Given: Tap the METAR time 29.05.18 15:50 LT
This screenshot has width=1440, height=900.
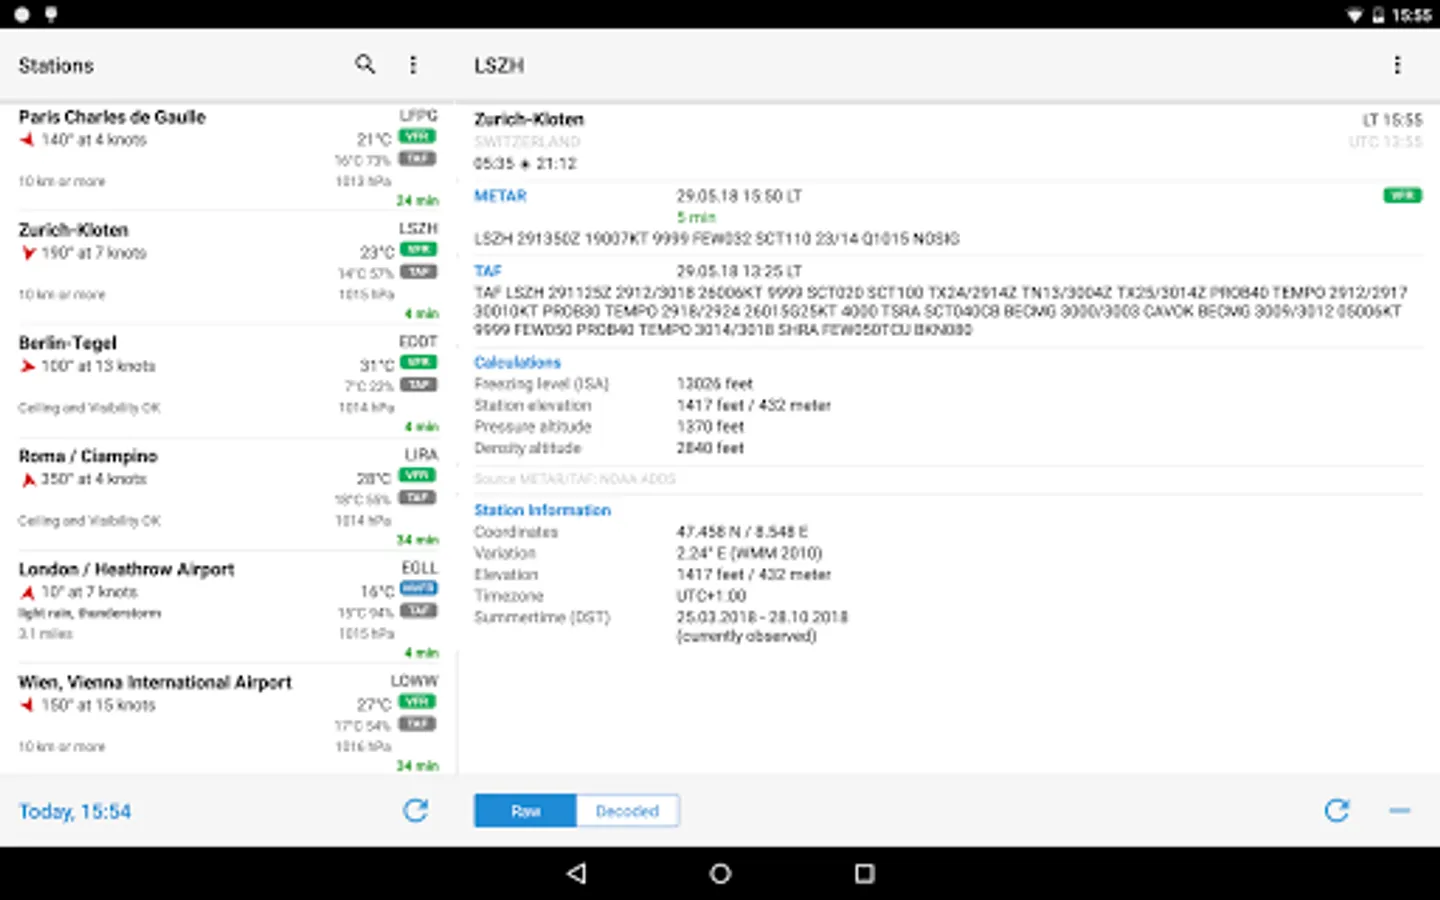Looking at the screenshot, I should tap(739, 196).
